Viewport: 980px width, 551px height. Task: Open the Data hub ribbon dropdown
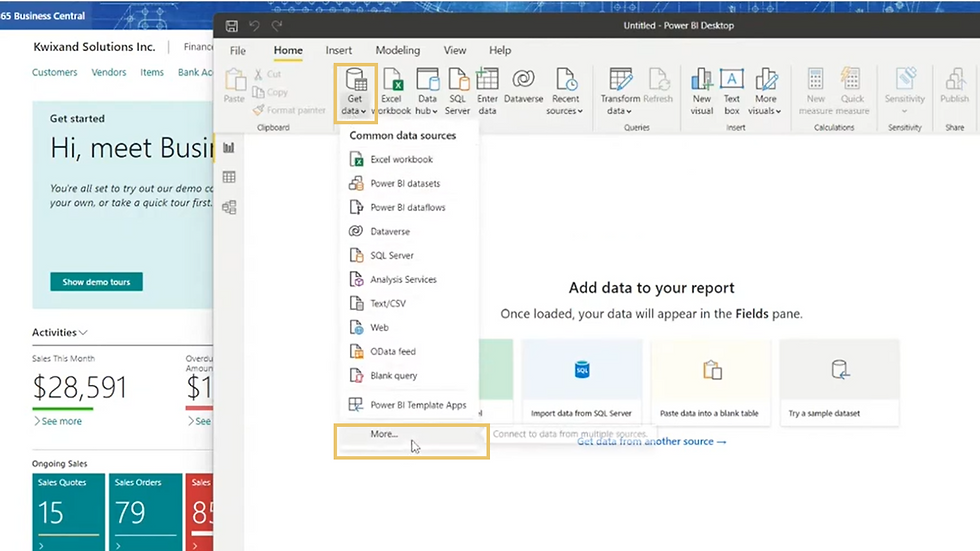(427, 92)
